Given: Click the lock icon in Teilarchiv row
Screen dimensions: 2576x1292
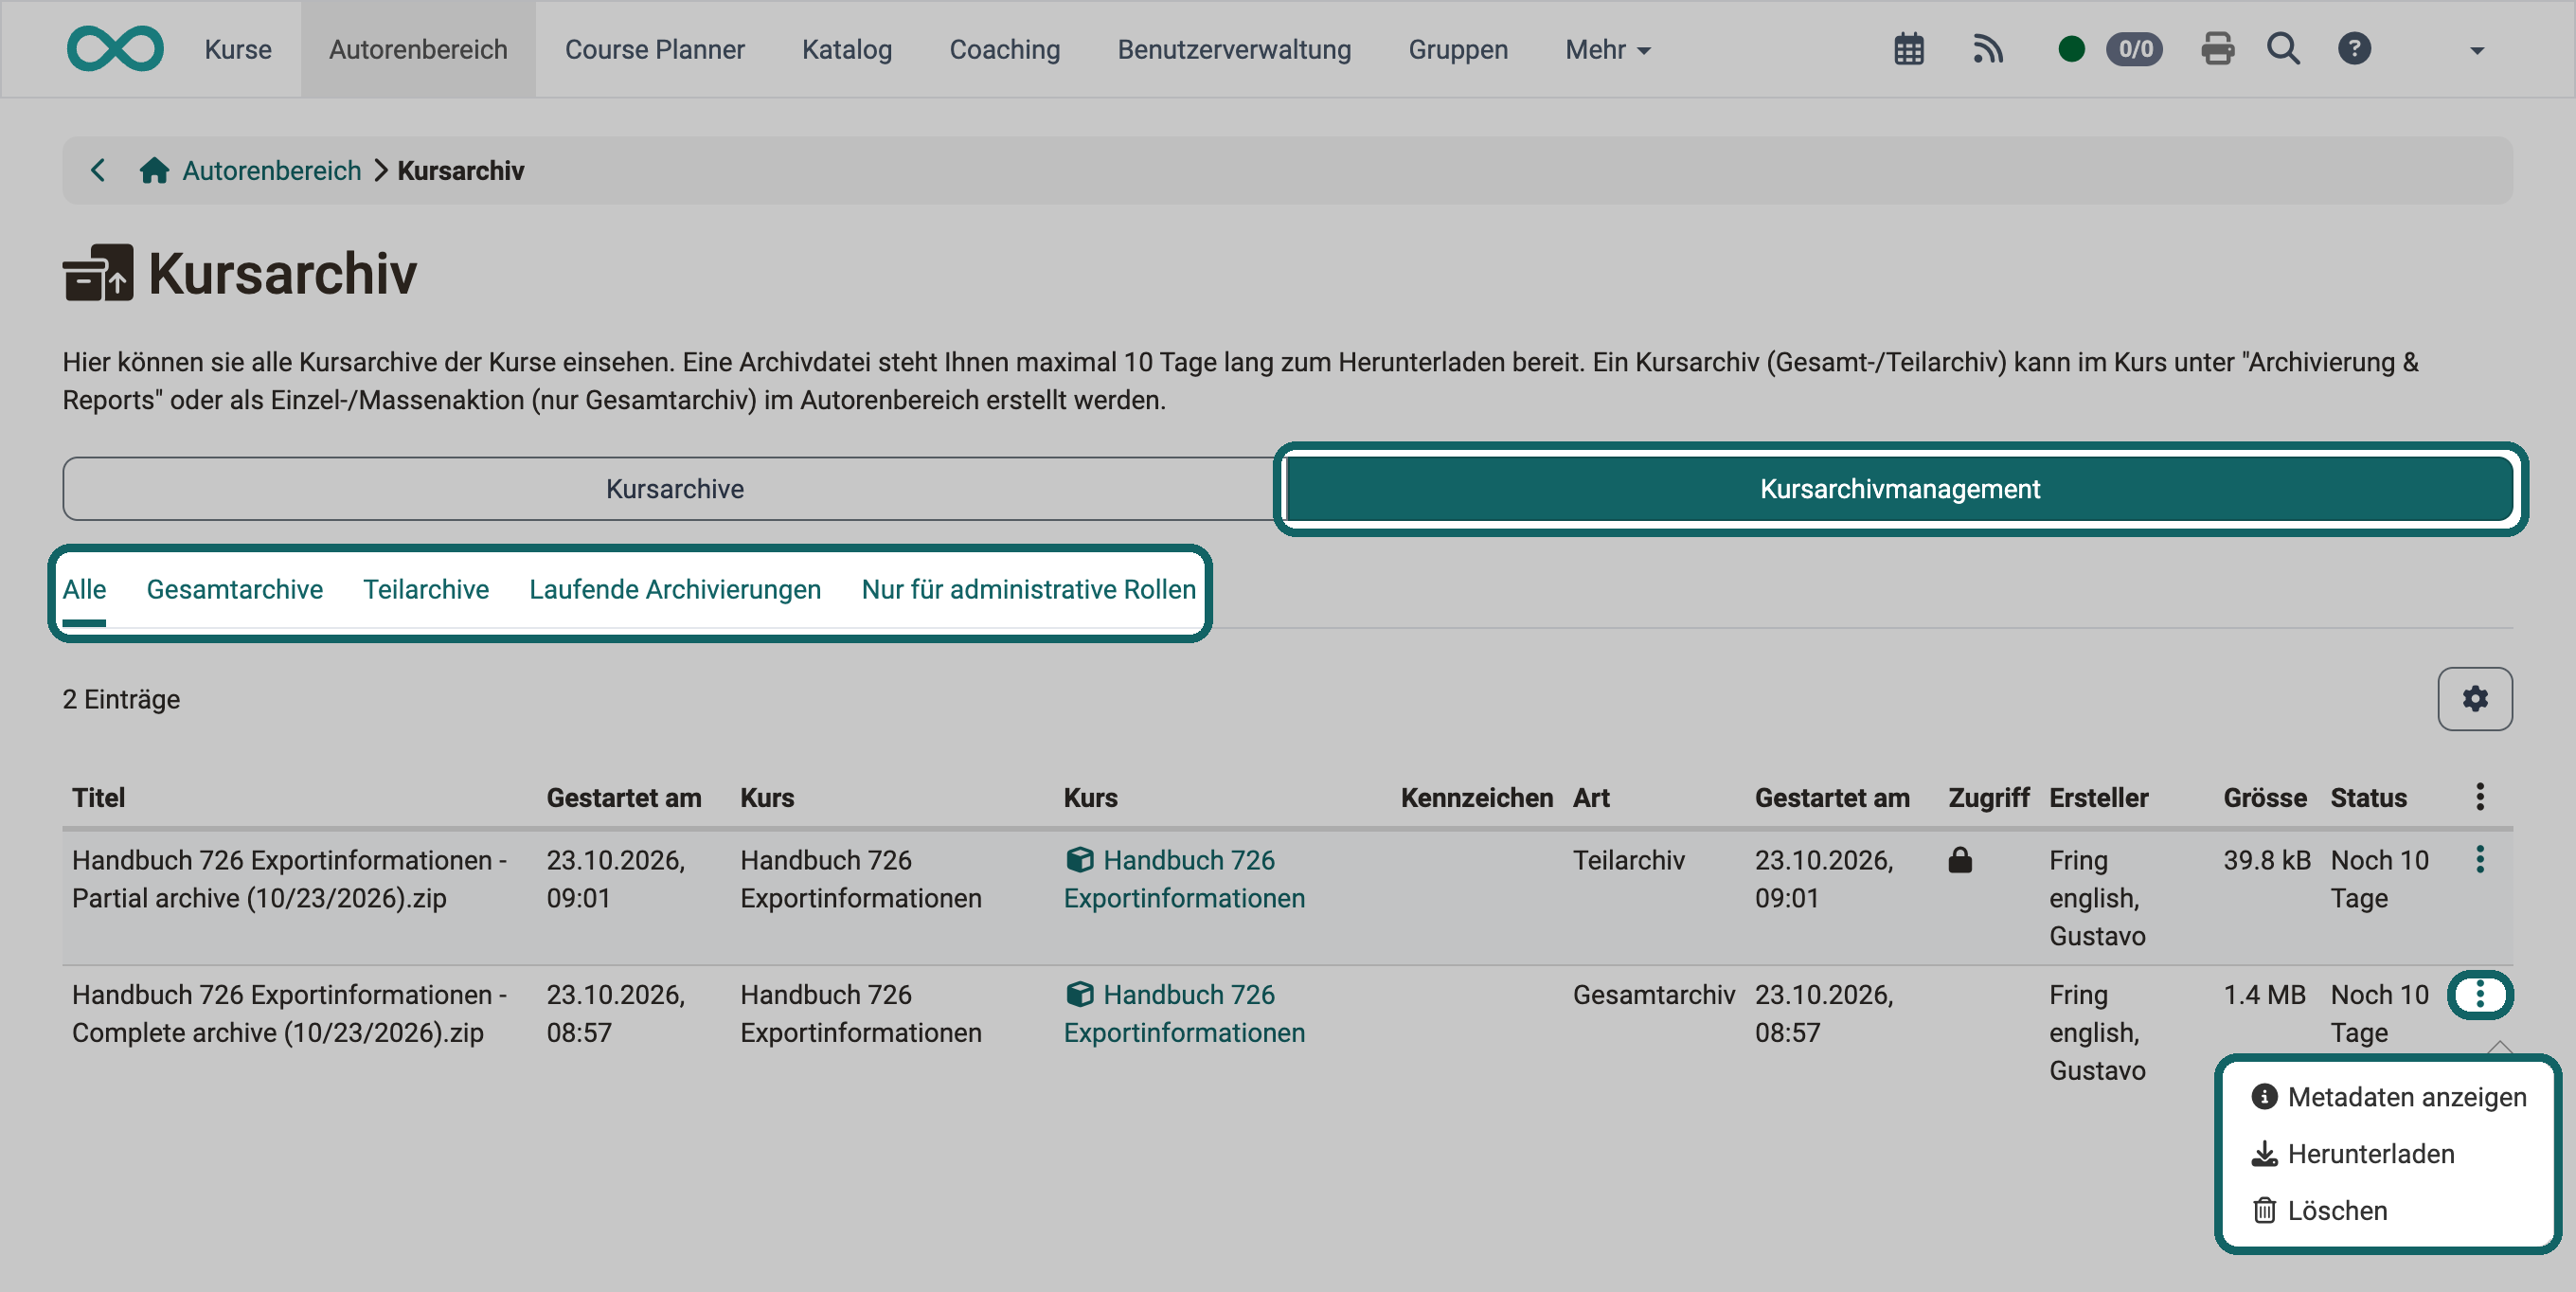Looking at the screenshot, I should 1960,859.
